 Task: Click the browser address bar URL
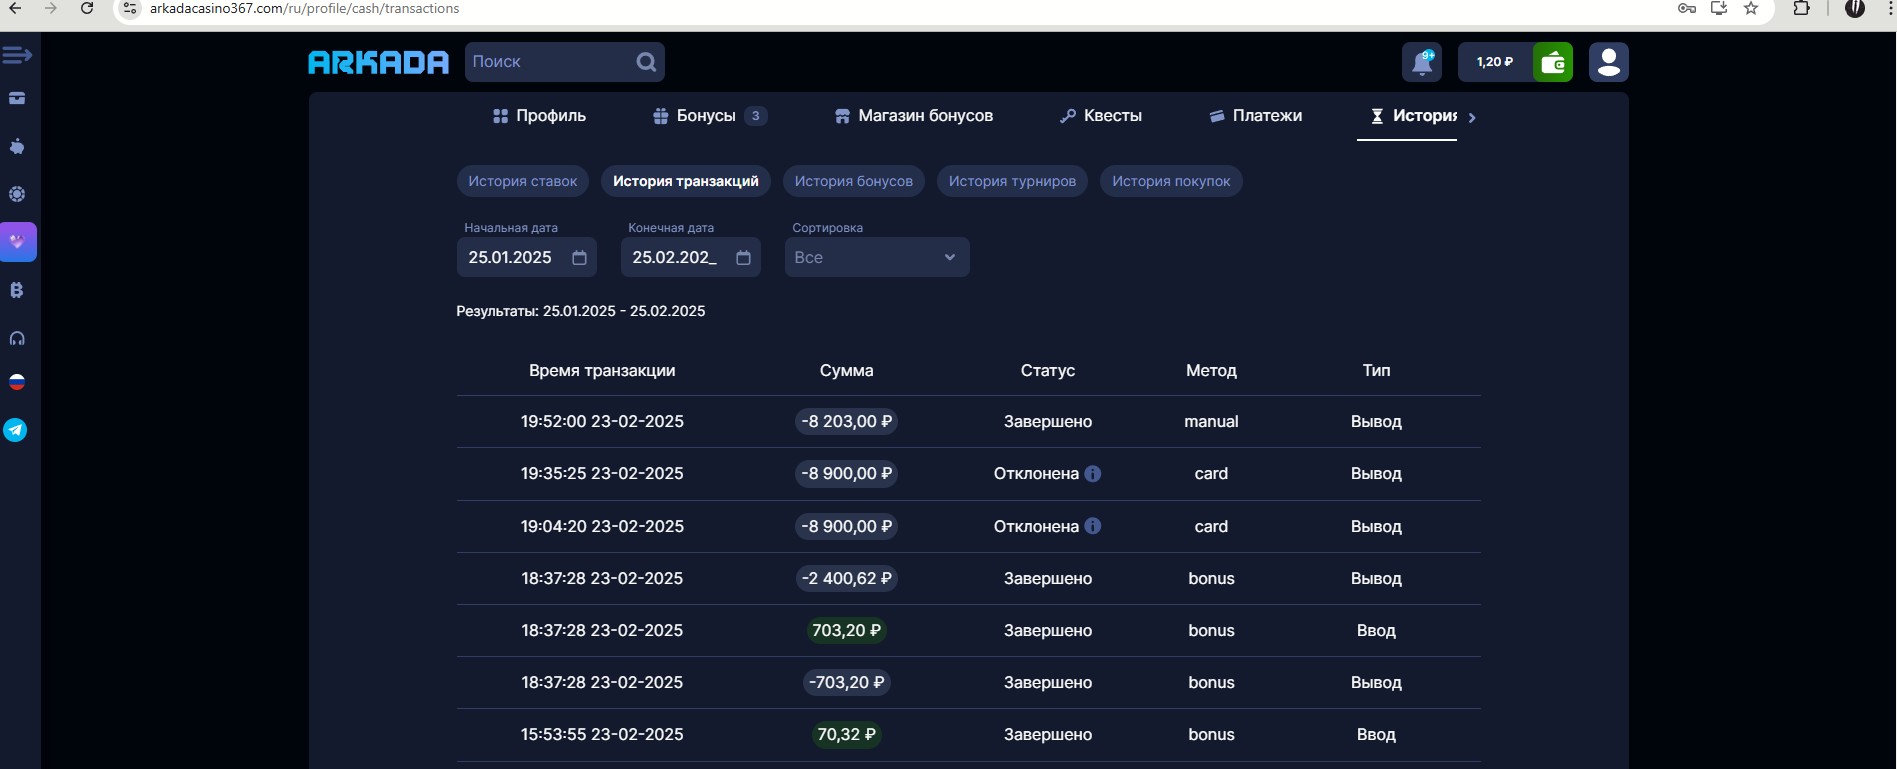[x=305, y=8]
